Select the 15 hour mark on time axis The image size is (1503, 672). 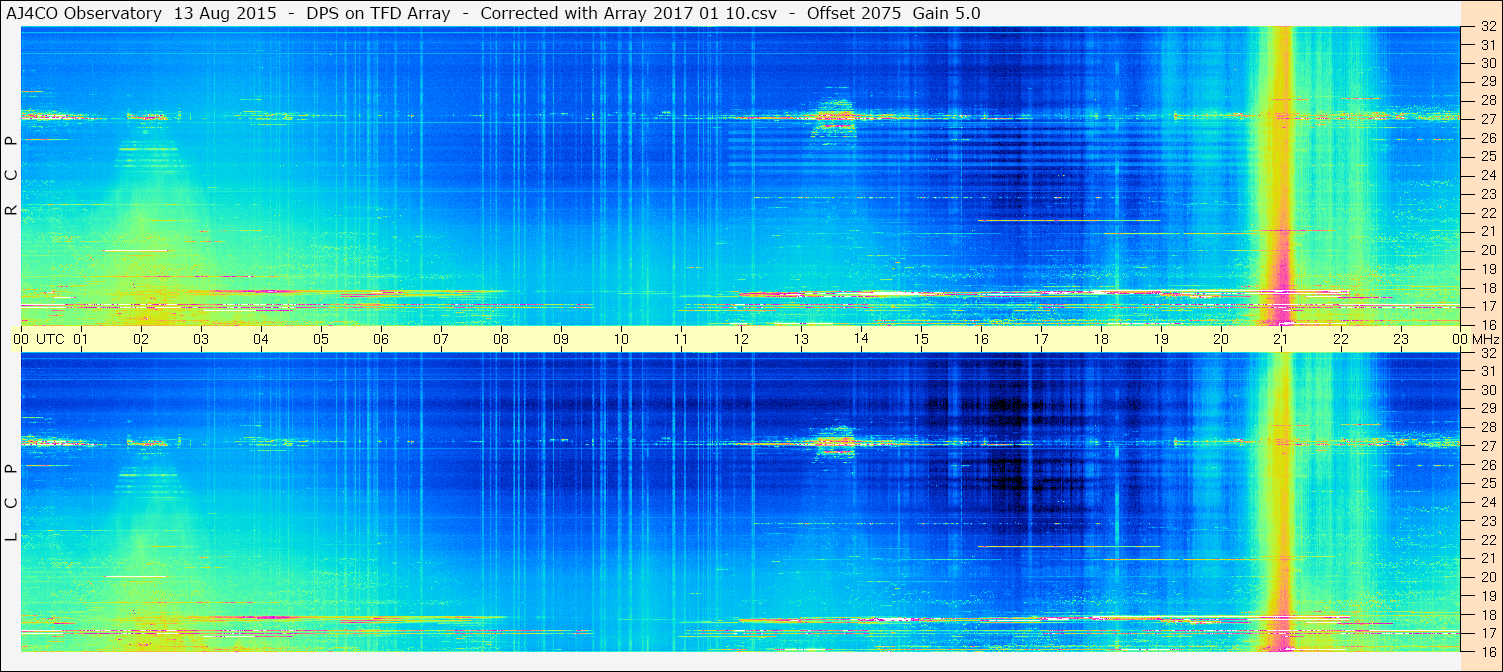coord(921,339)
